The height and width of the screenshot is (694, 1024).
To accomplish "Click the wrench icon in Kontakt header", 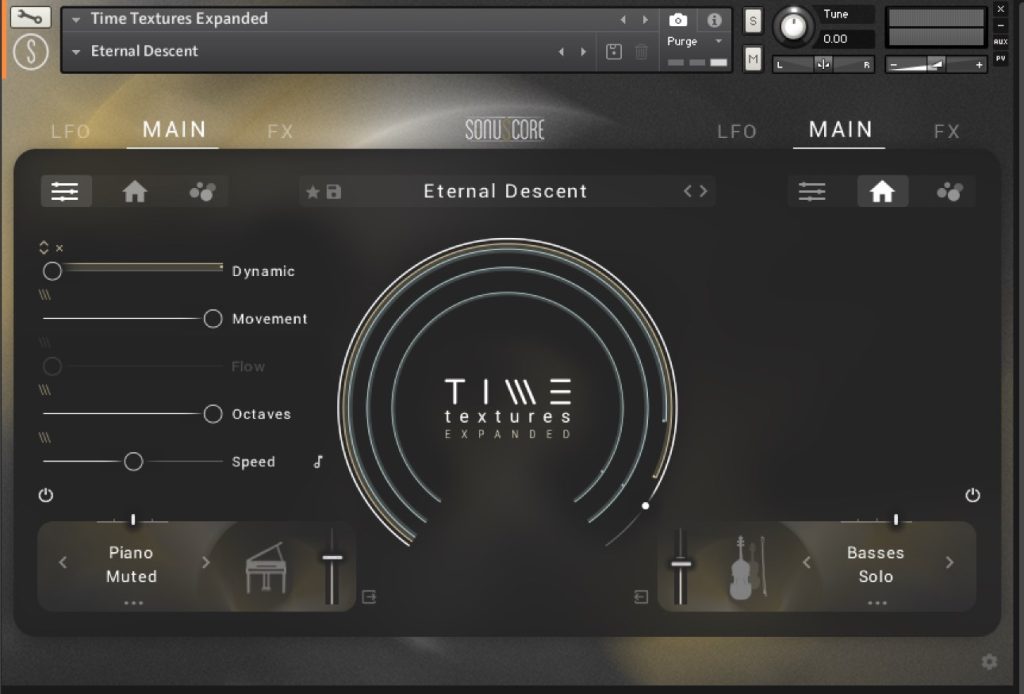I will (32, 17).
